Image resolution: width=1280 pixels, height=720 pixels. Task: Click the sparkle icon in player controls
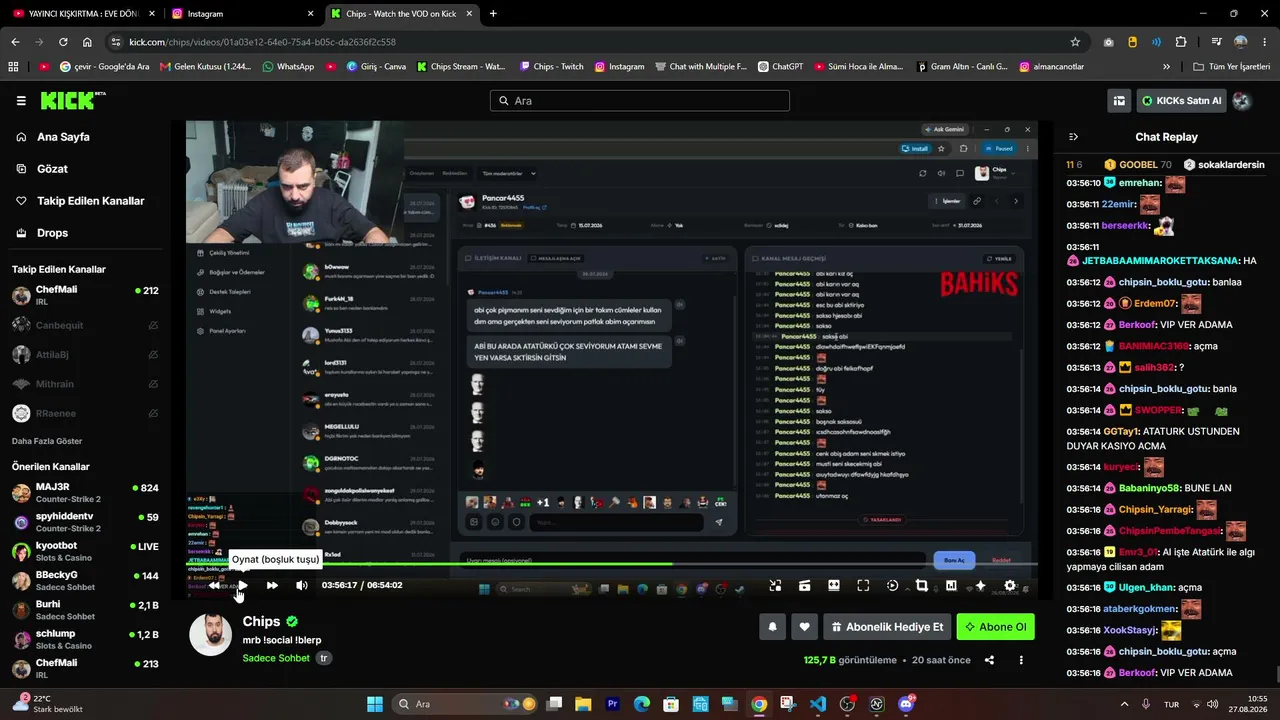click(x=980, y=585)
